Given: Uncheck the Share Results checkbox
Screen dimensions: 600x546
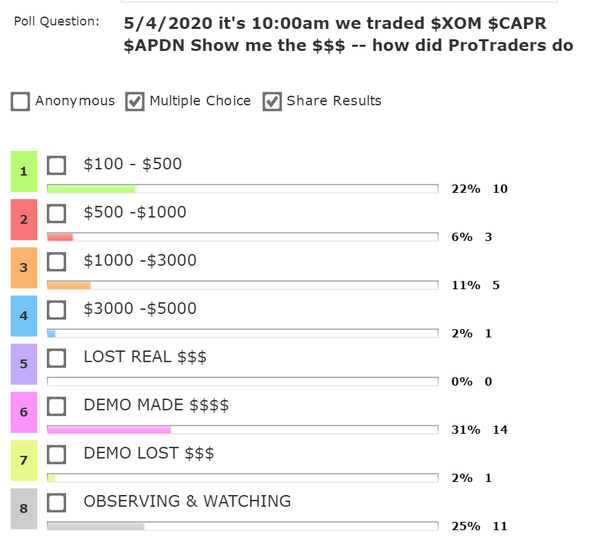Looking at the screenshot, I should [271, 101].
